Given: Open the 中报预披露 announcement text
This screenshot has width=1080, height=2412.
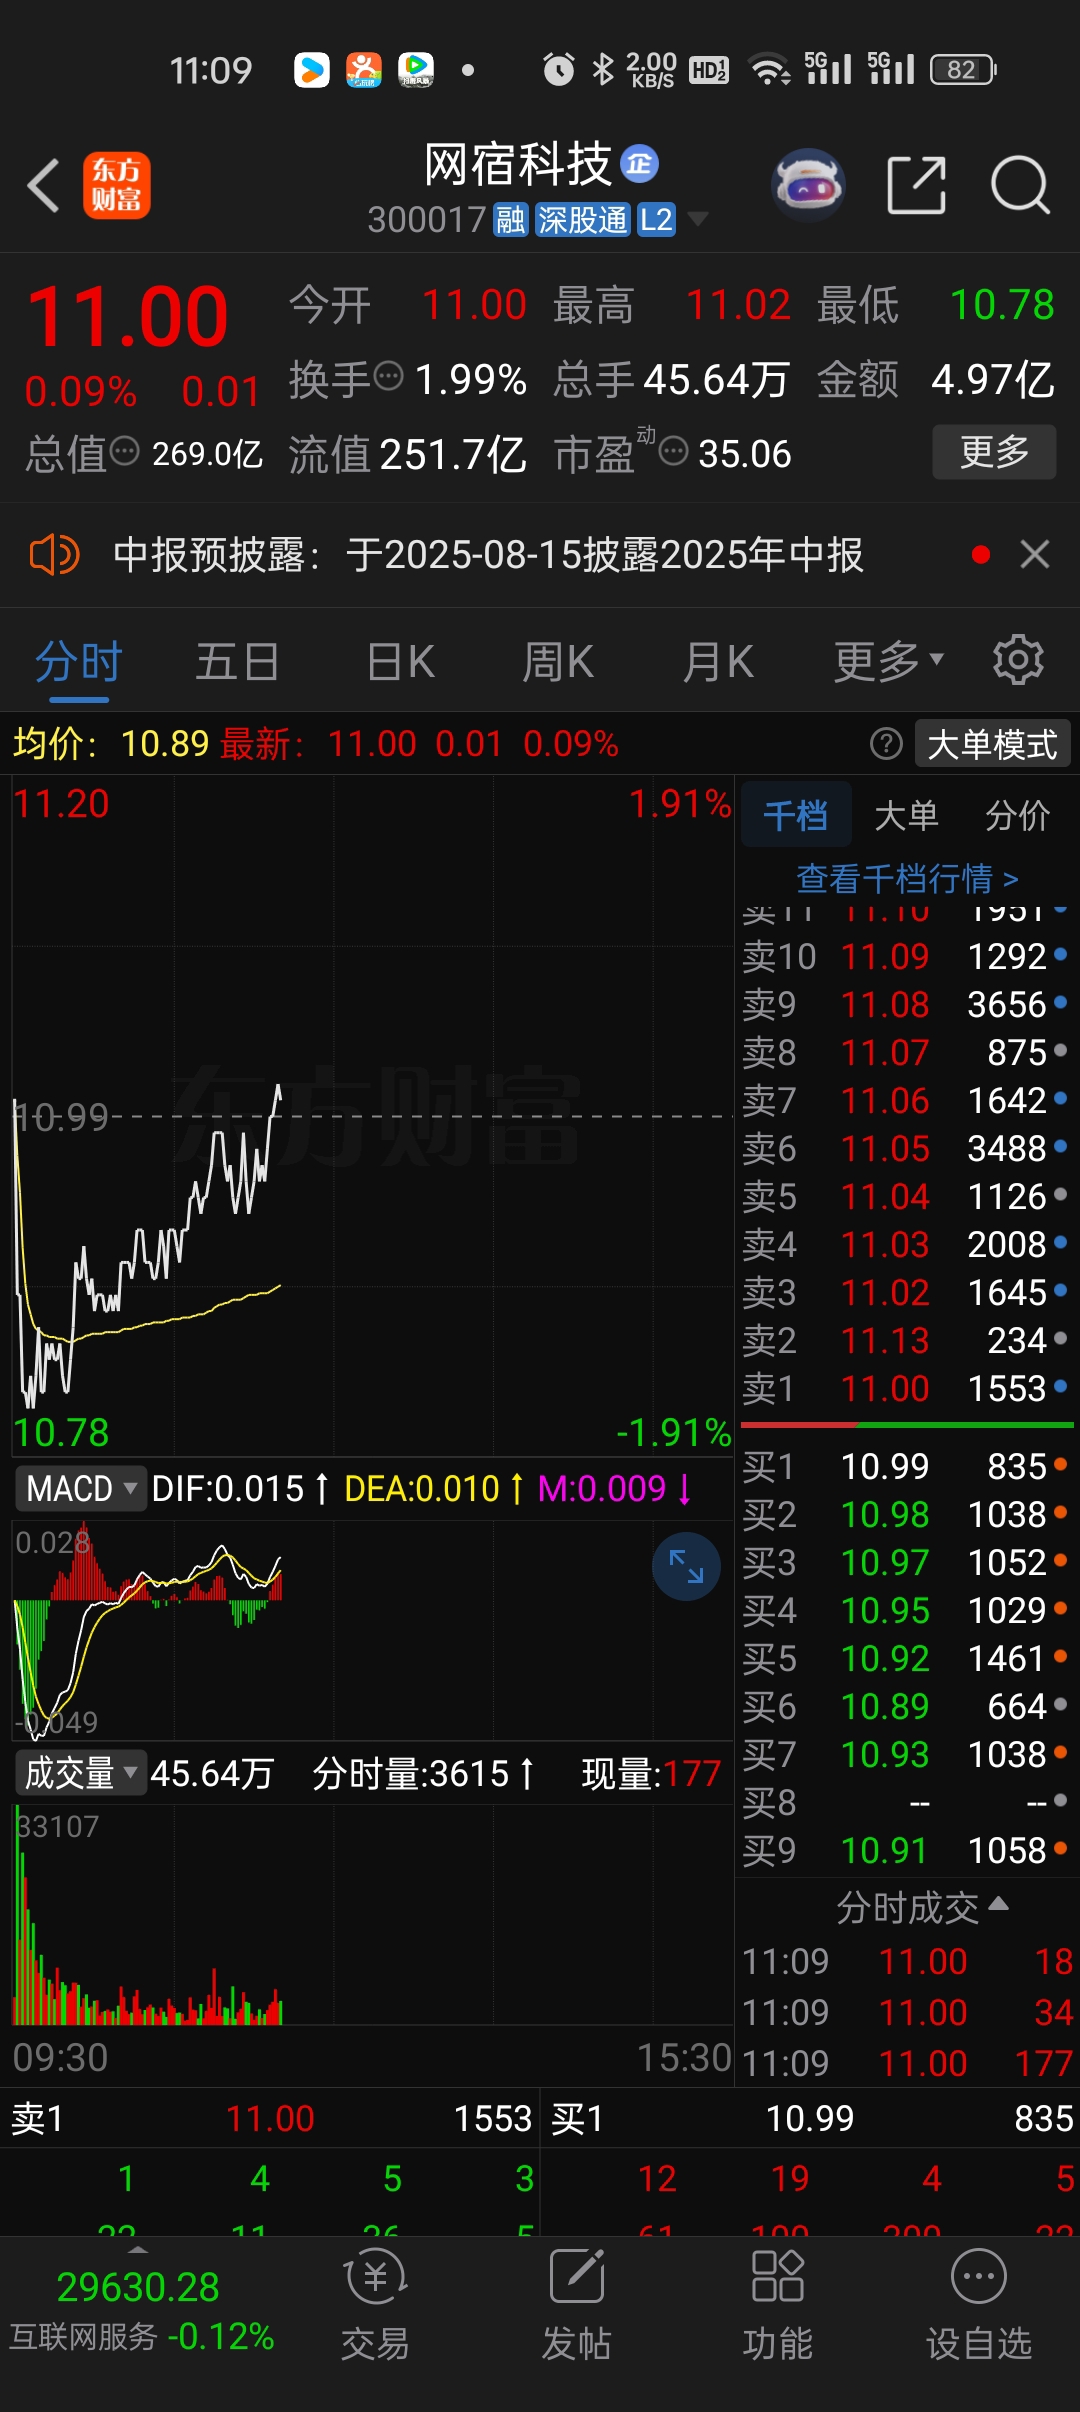Looking at the screenshot, I should (x=488, y=554).
